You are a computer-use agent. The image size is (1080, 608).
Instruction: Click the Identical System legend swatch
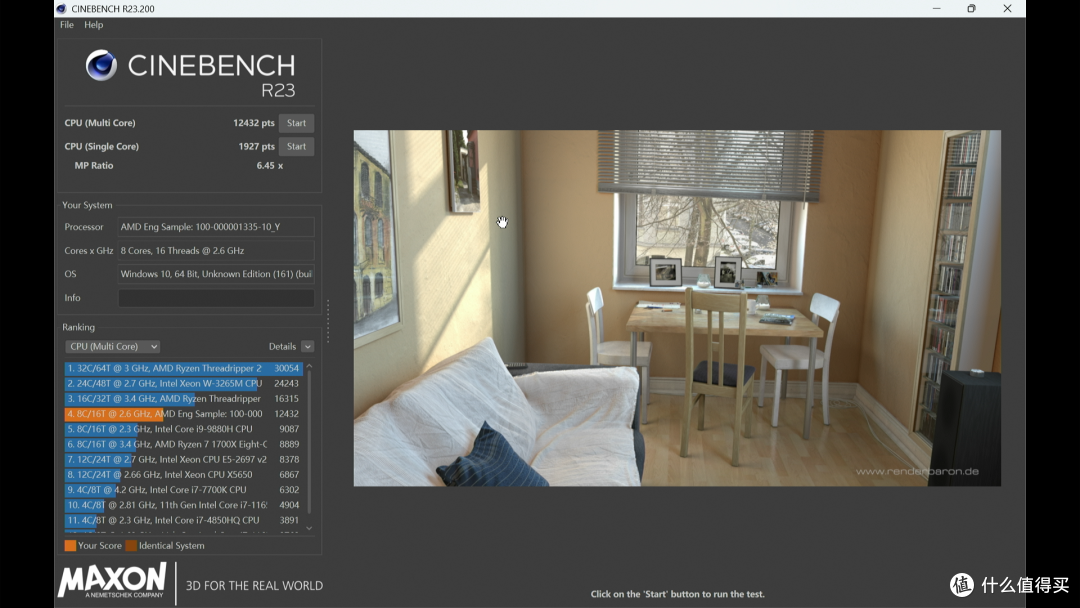131,545
